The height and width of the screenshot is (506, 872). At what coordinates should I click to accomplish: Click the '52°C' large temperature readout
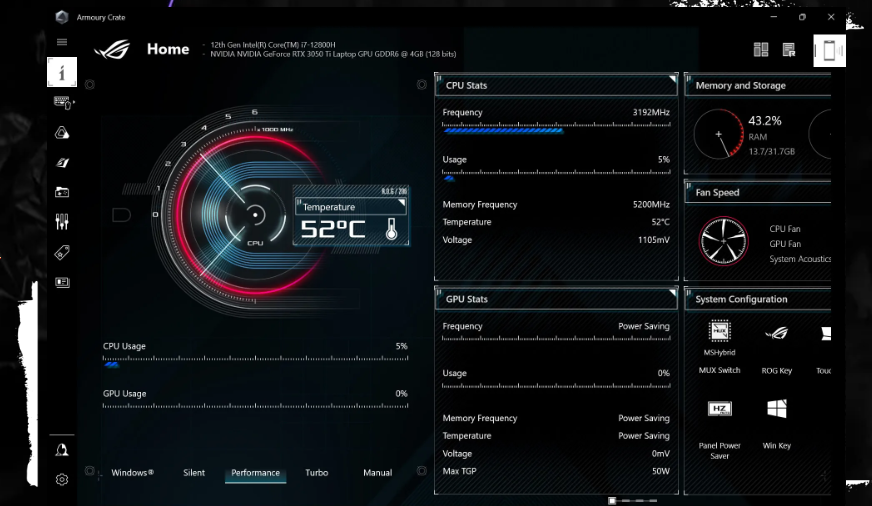point(333,229)
